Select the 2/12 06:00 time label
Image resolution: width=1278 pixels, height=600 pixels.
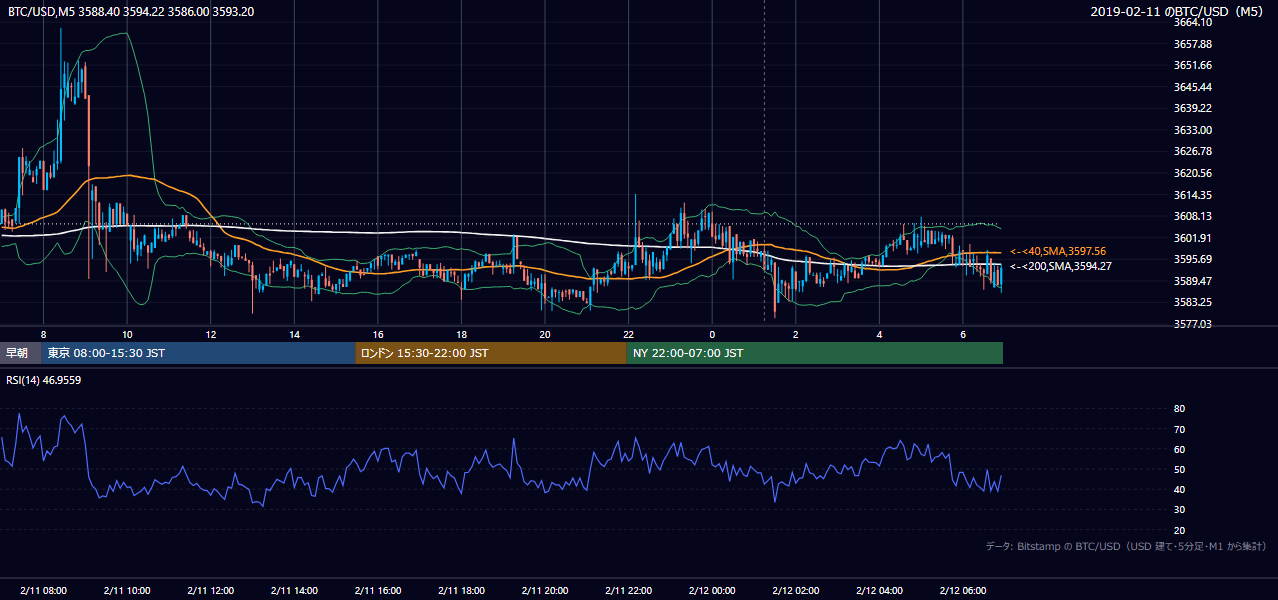tap(963, 590)
